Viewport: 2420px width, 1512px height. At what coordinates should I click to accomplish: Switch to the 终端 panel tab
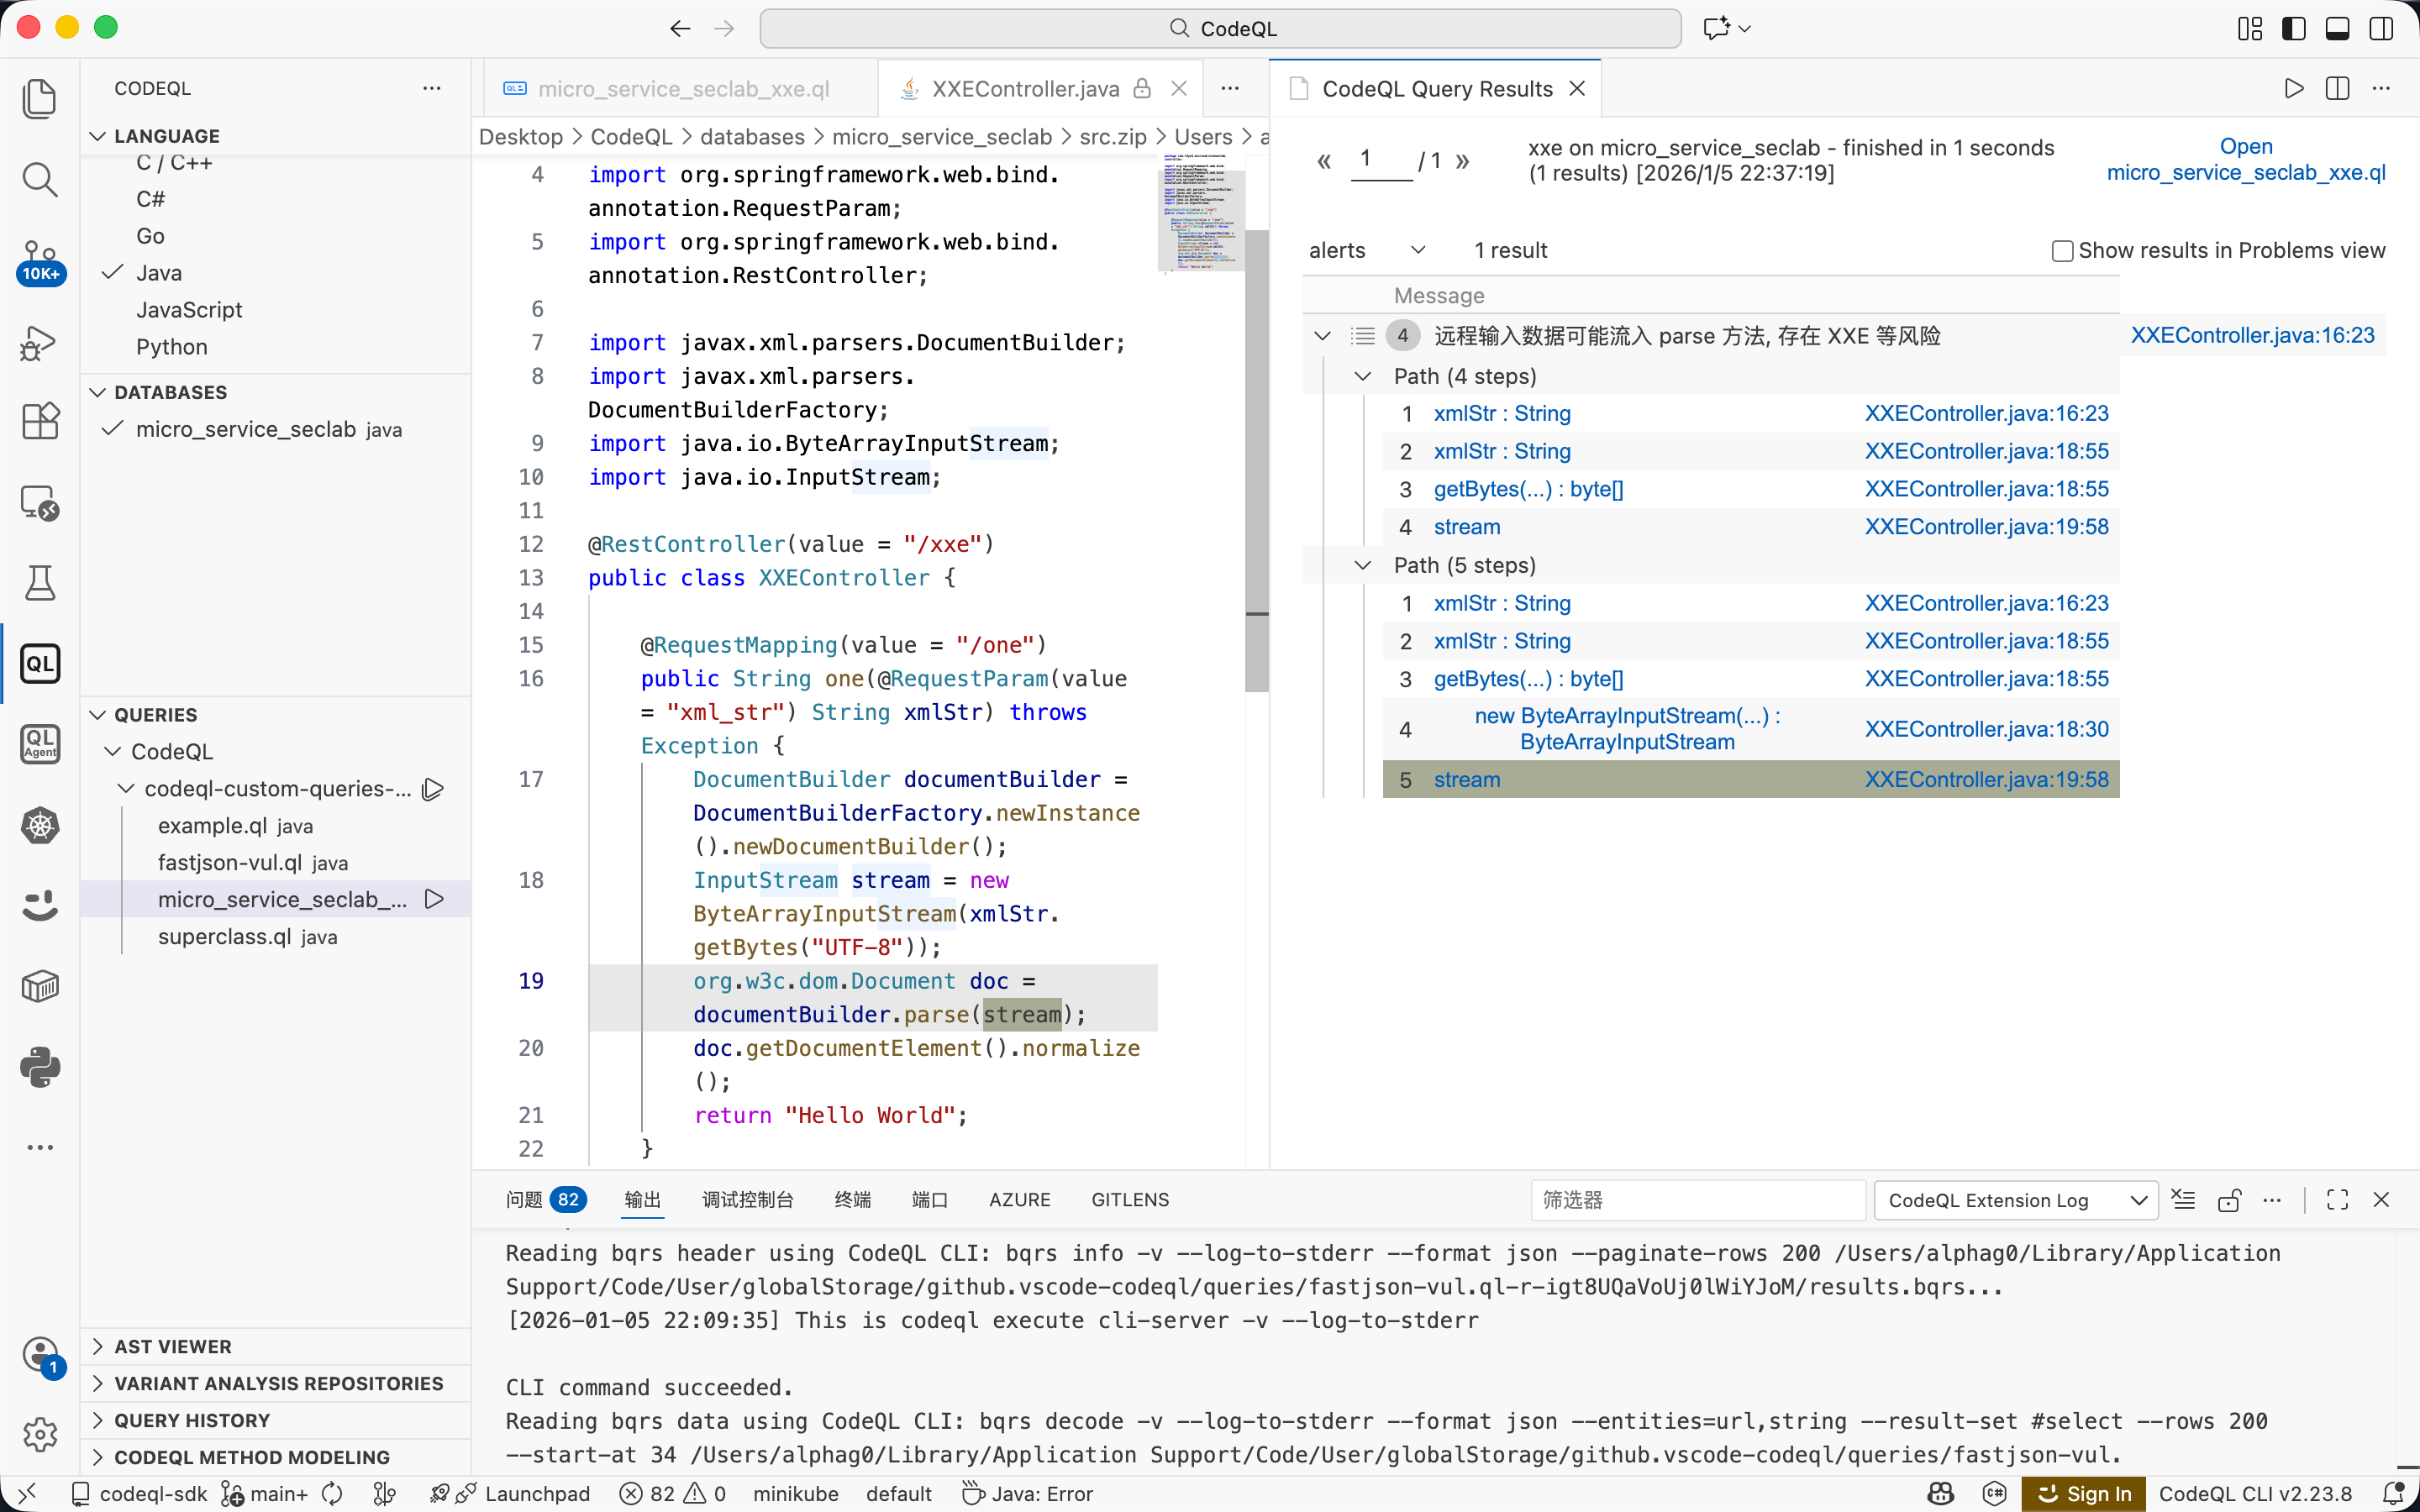click(852, 1199)
